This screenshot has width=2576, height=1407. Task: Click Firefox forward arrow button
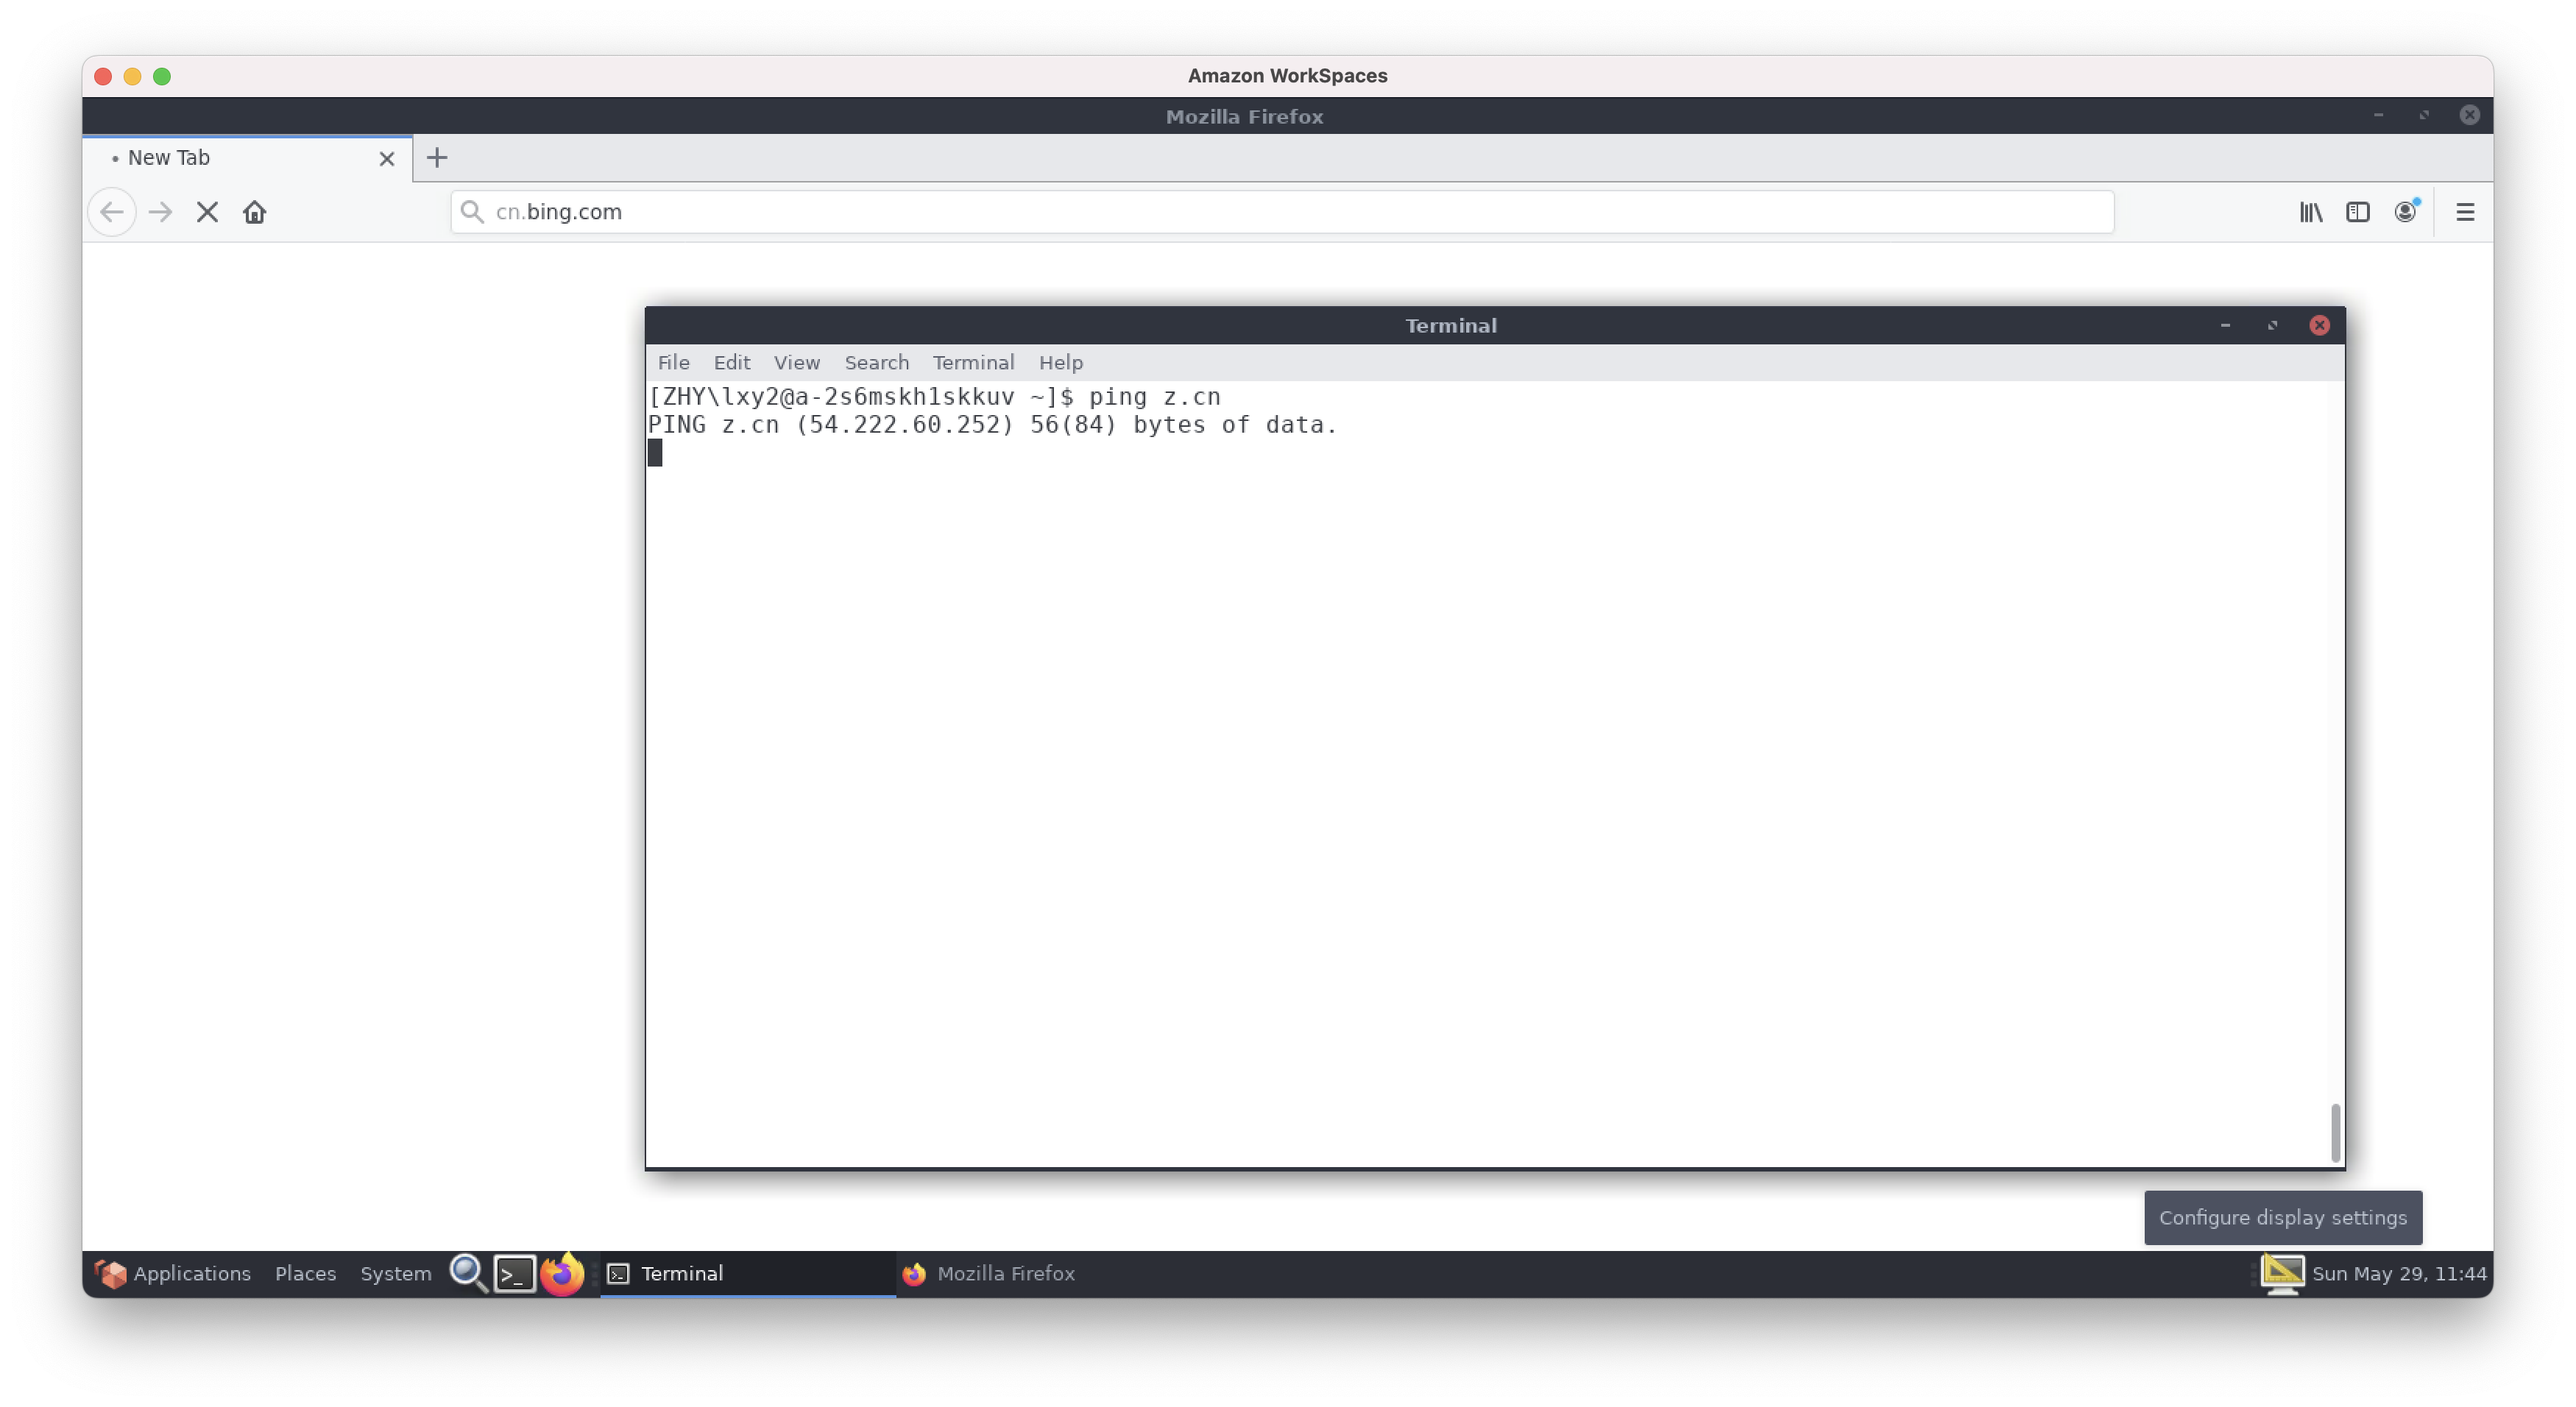tap(160, 212)
